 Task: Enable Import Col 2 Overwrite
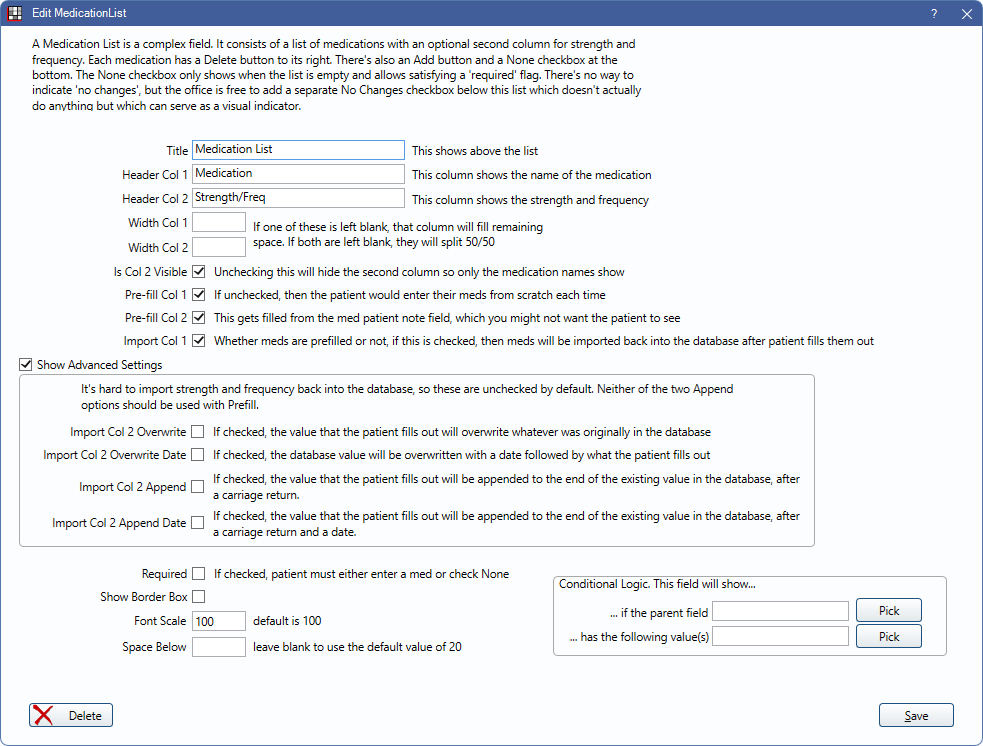click(198, 432)
